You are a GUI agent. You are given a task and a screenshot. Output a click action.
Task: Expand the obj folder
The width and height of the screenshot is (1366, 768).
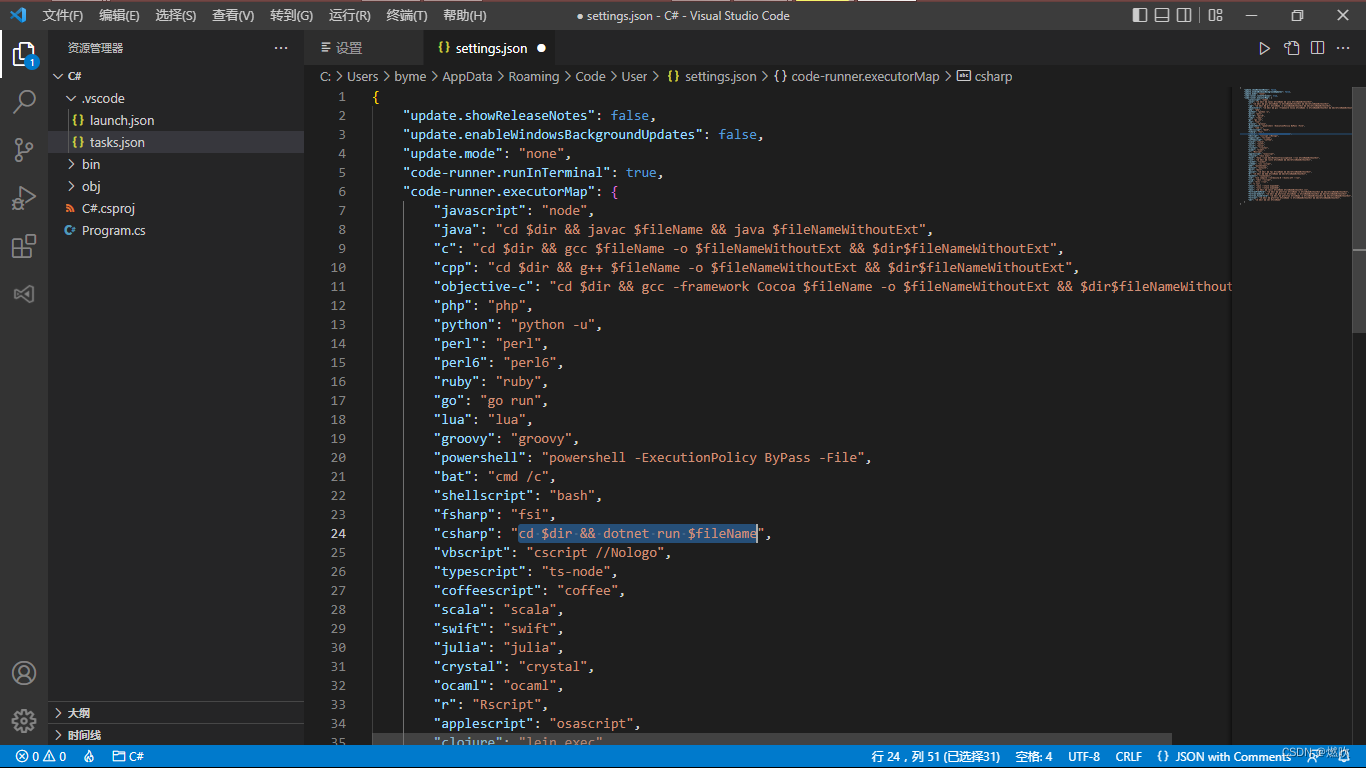[x=176, y=186]
